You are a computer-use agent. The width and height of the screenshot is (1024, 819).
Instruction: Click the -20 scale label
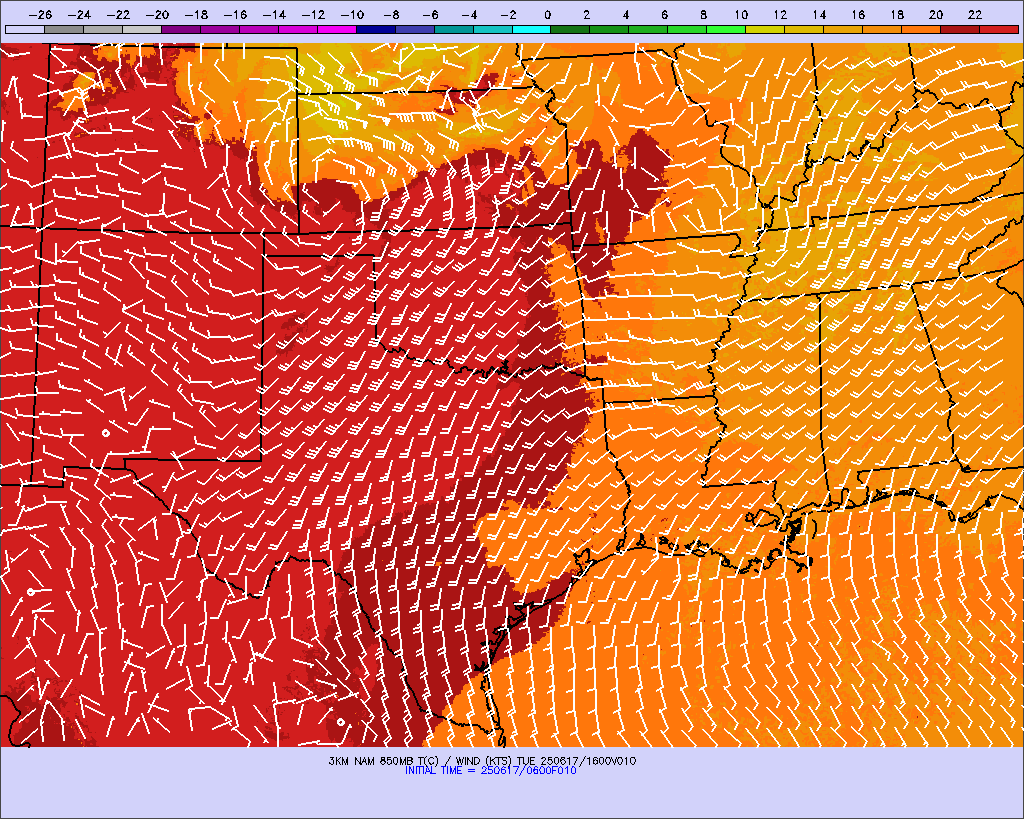click(x=157, y=14)
